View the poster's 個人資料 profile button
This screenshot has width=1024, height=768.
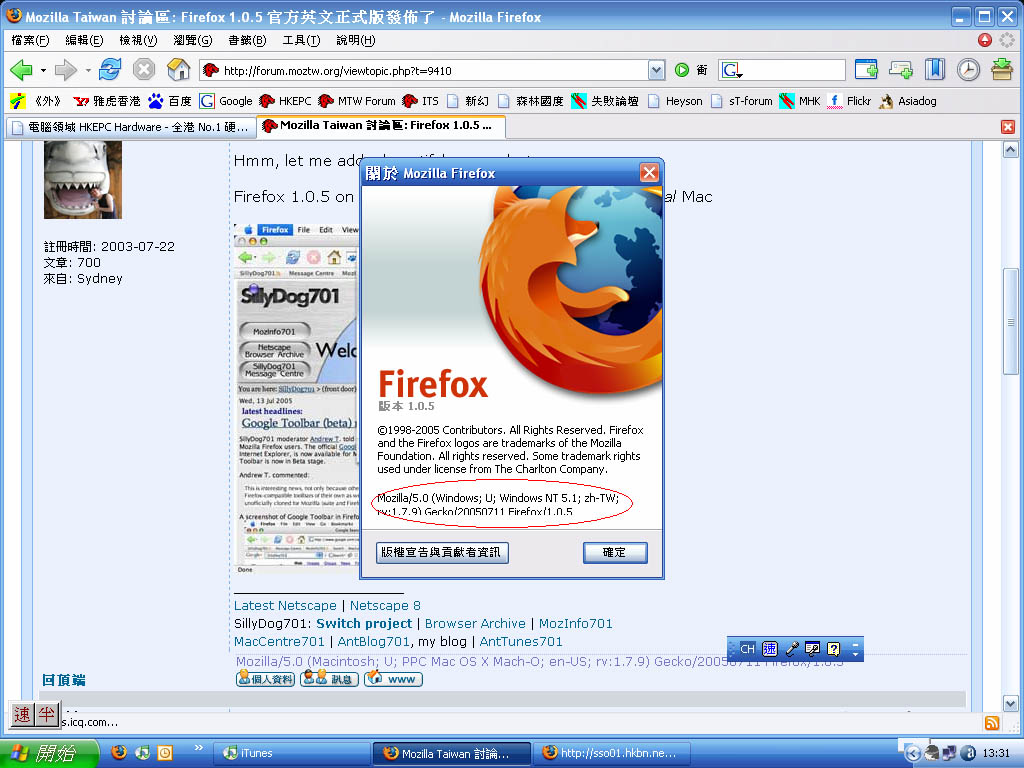coord(265,679)
